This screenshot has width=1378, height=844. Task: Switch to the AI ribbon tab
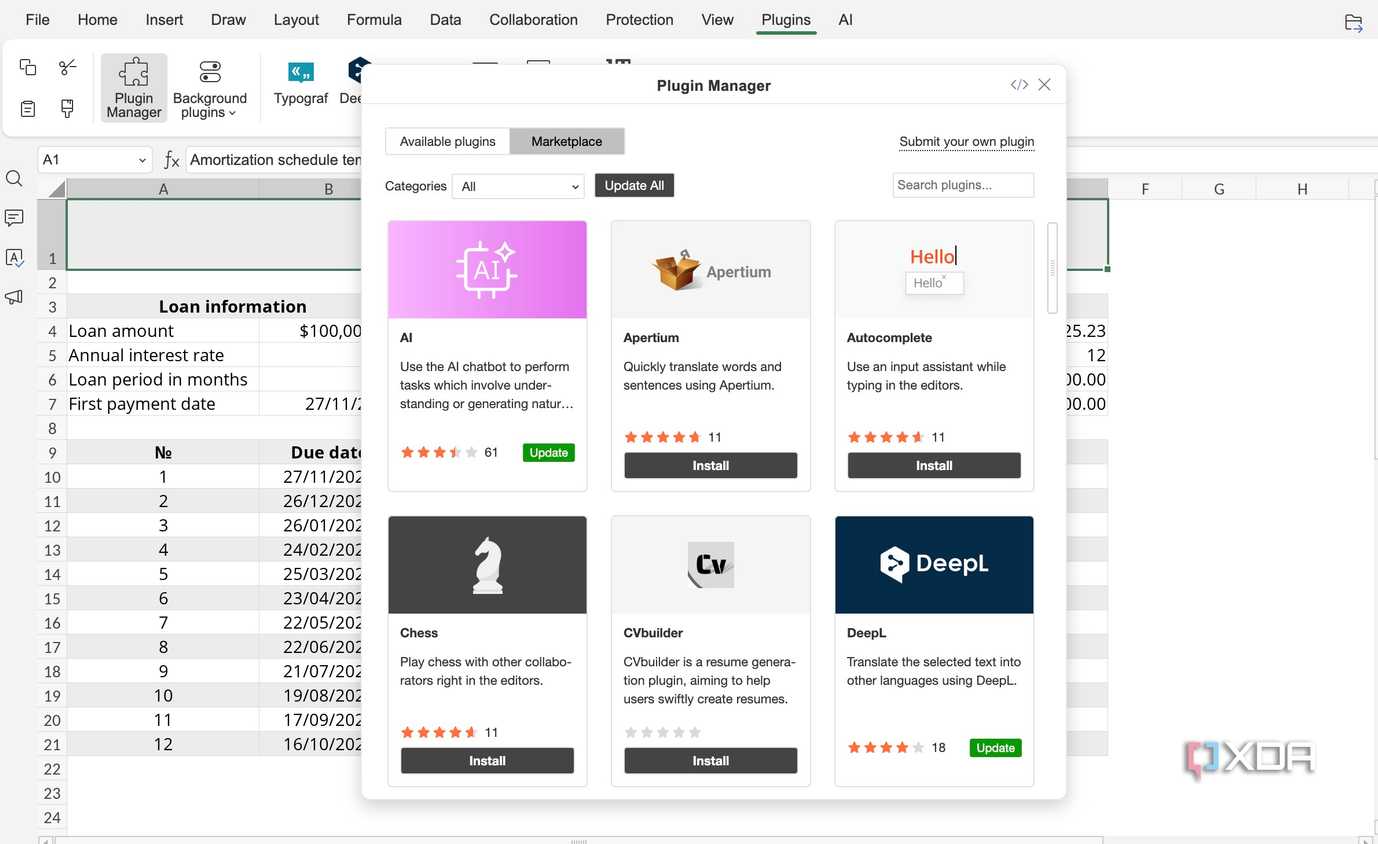tap(845, 20)
